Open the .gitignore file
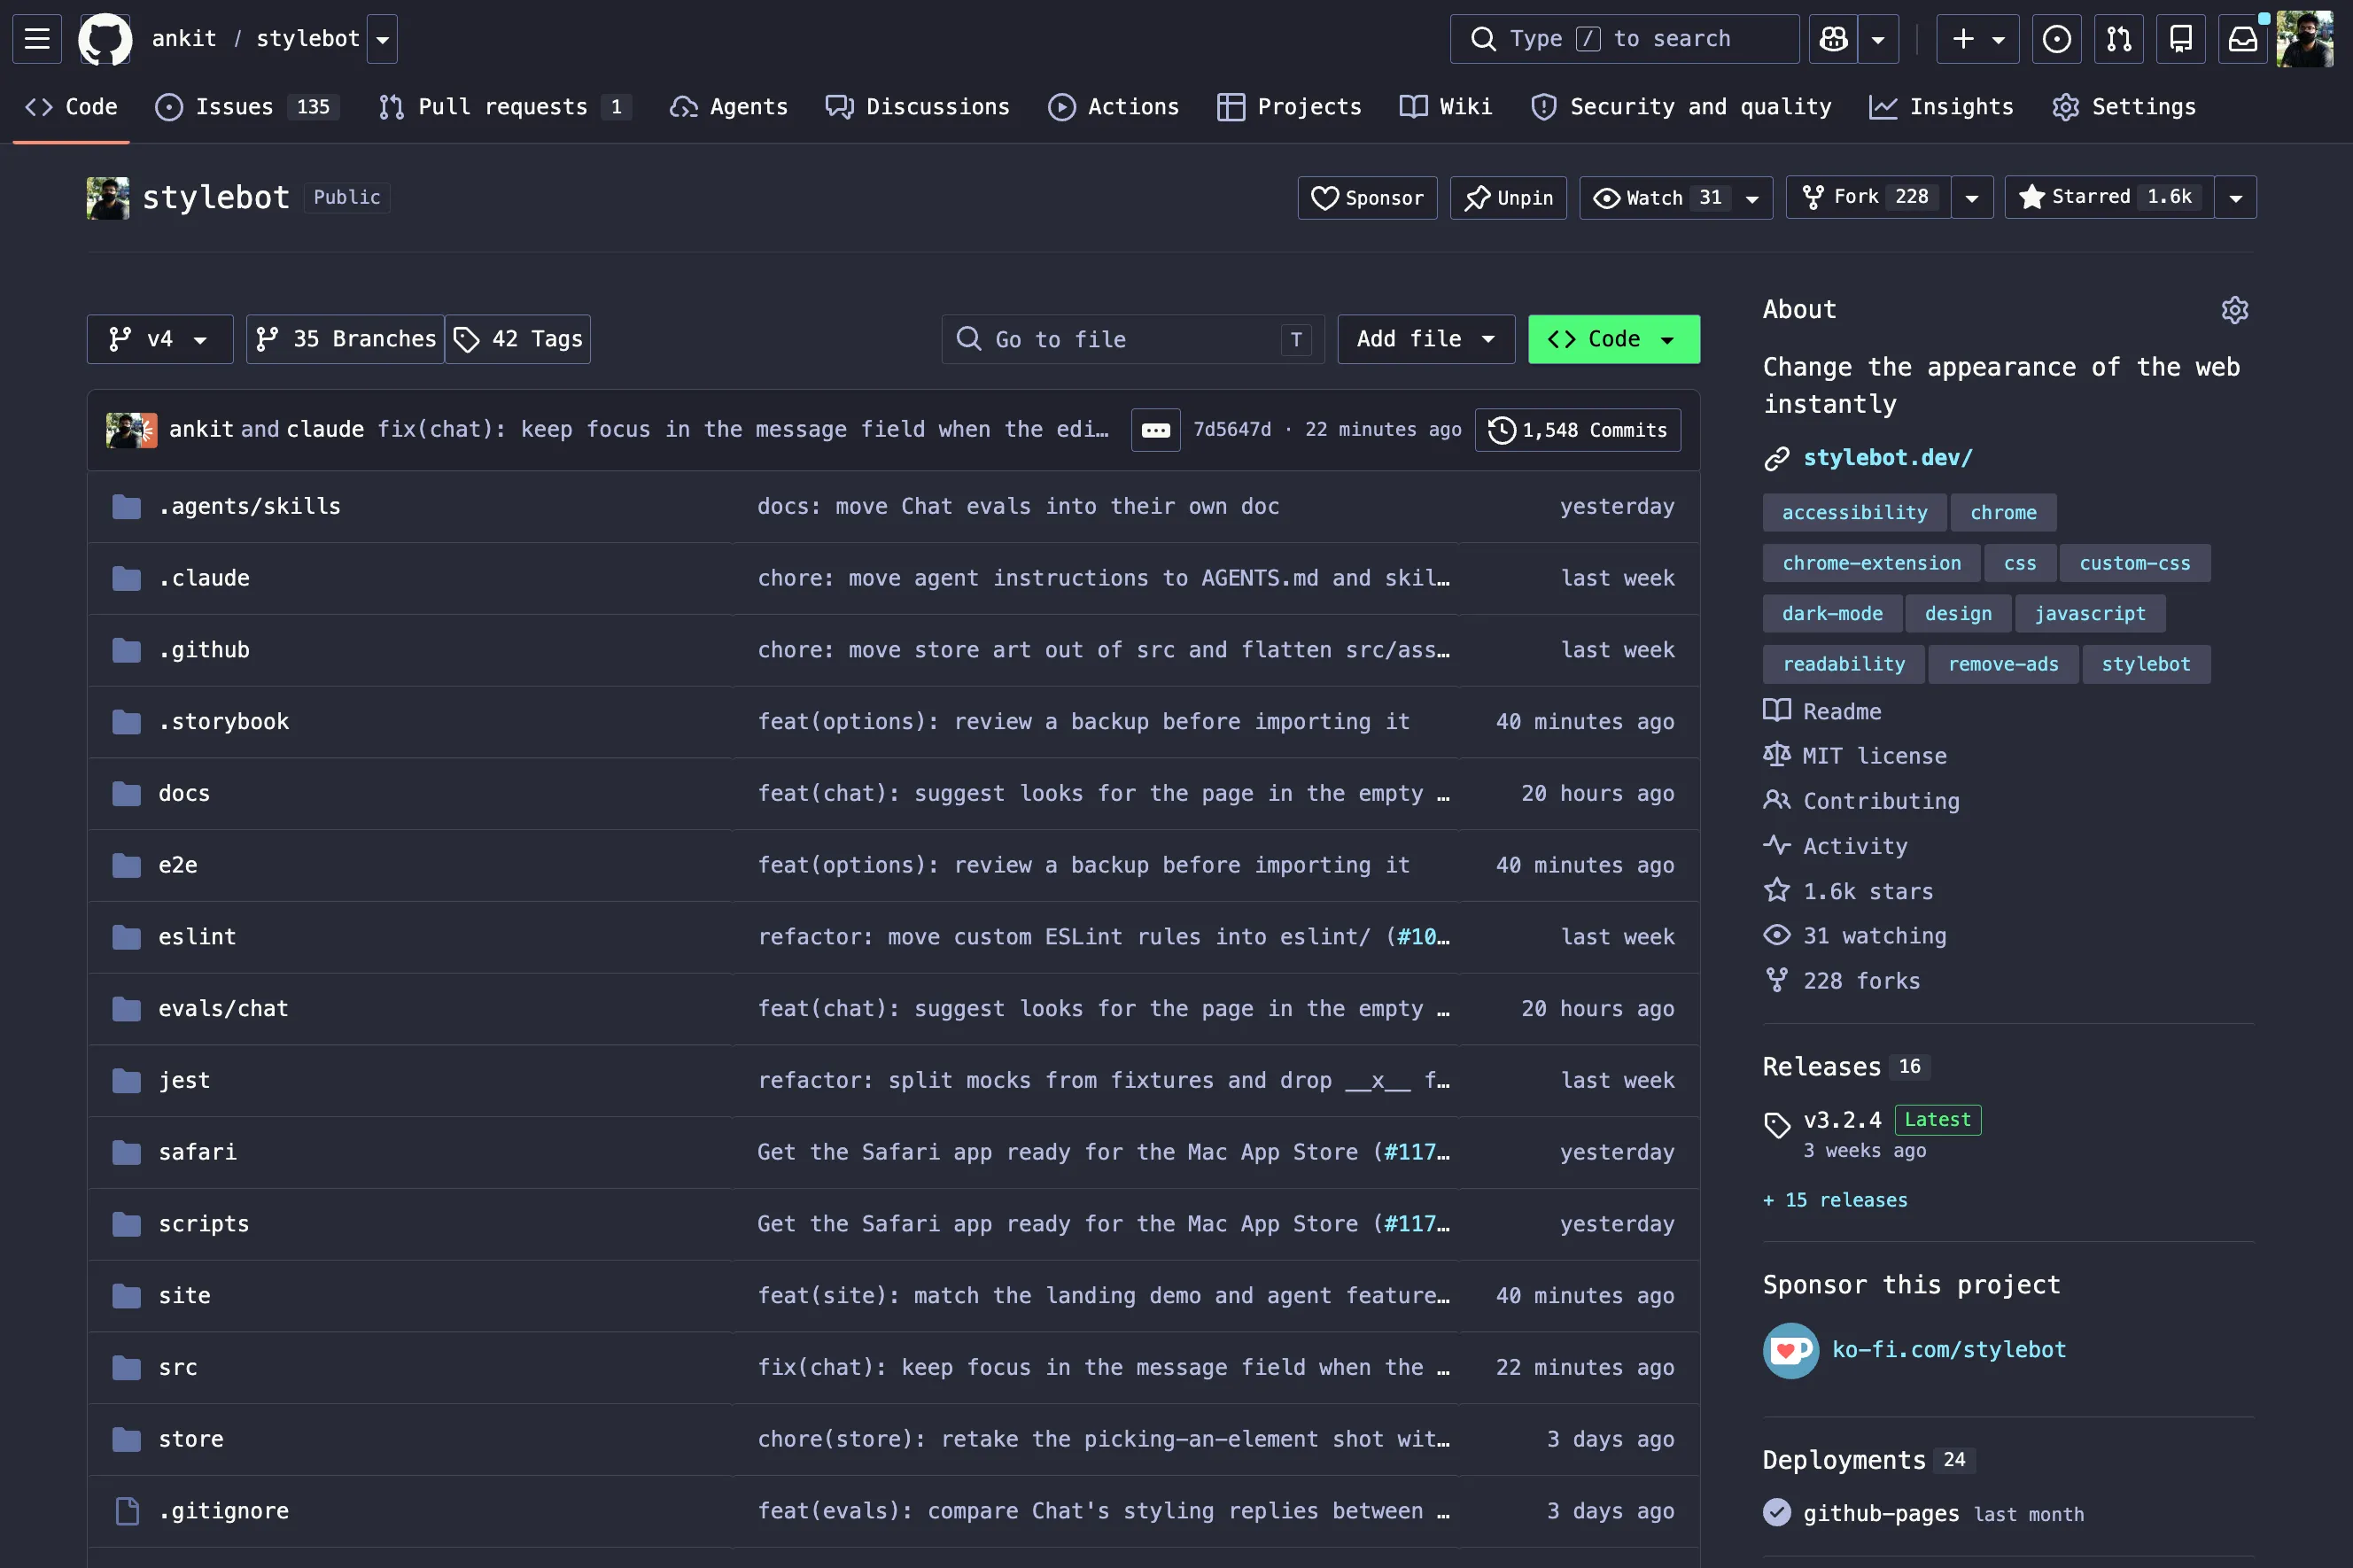 223,1511
